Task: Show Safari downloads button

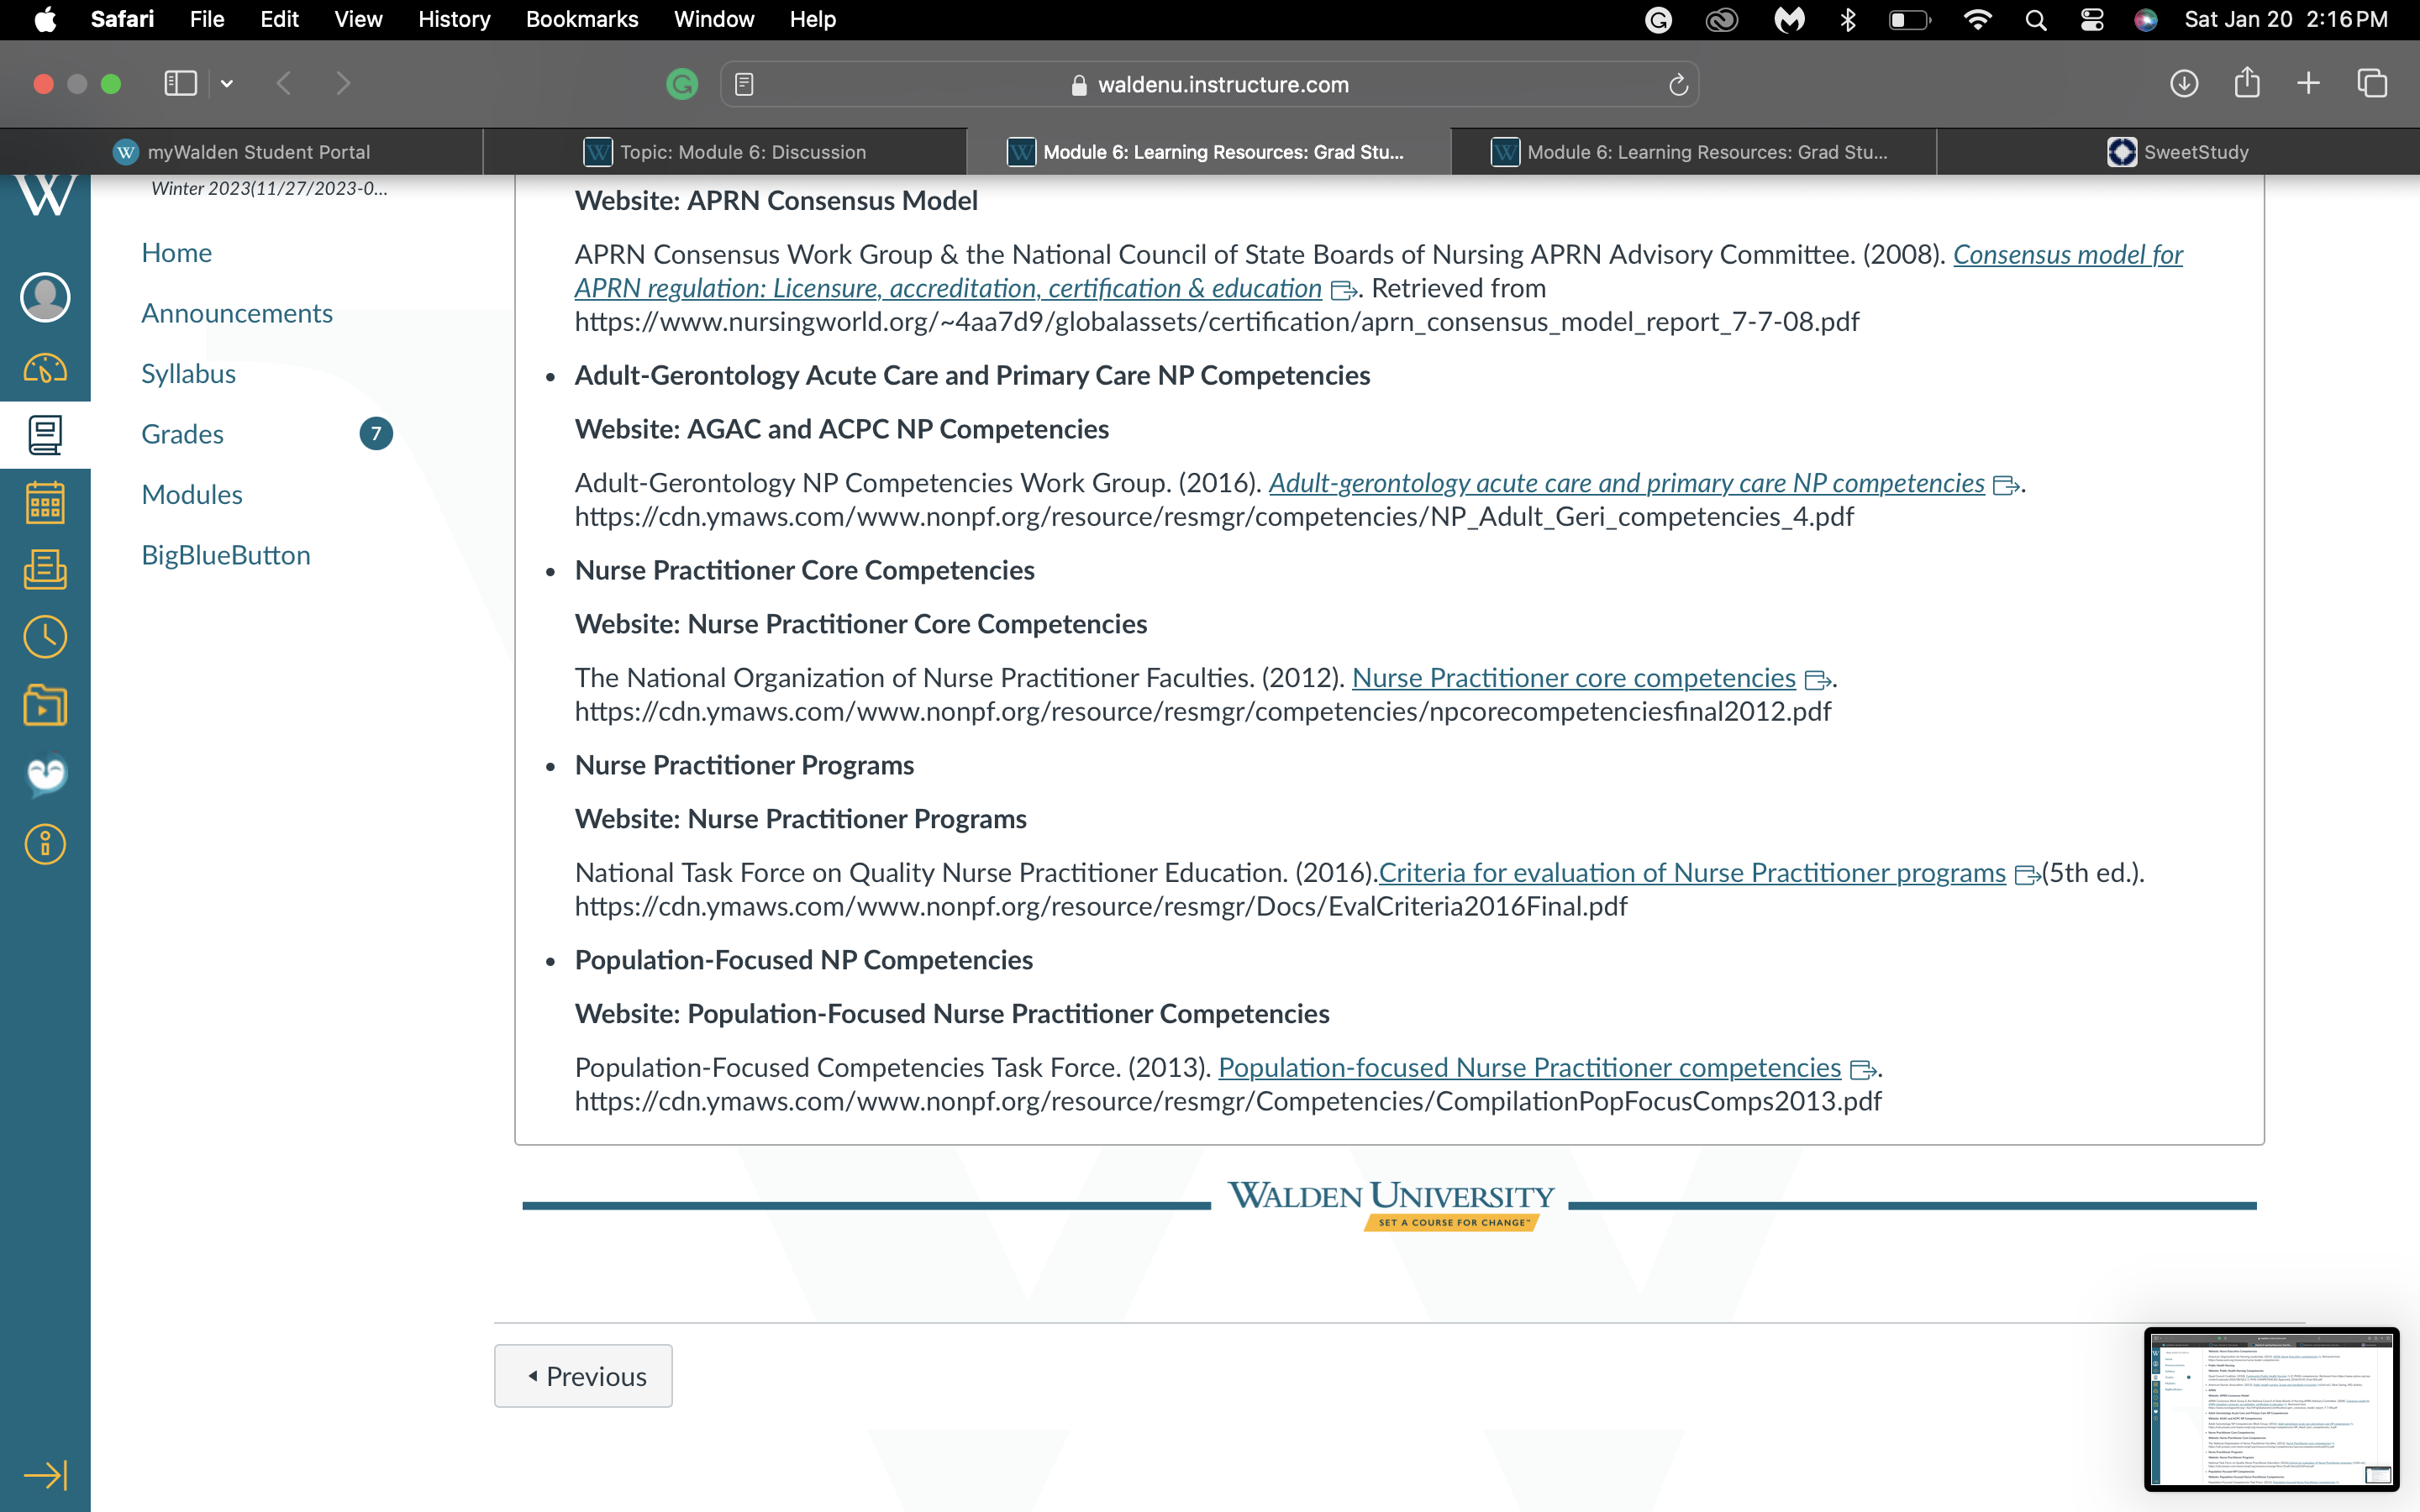Action: pos(2184,83)
